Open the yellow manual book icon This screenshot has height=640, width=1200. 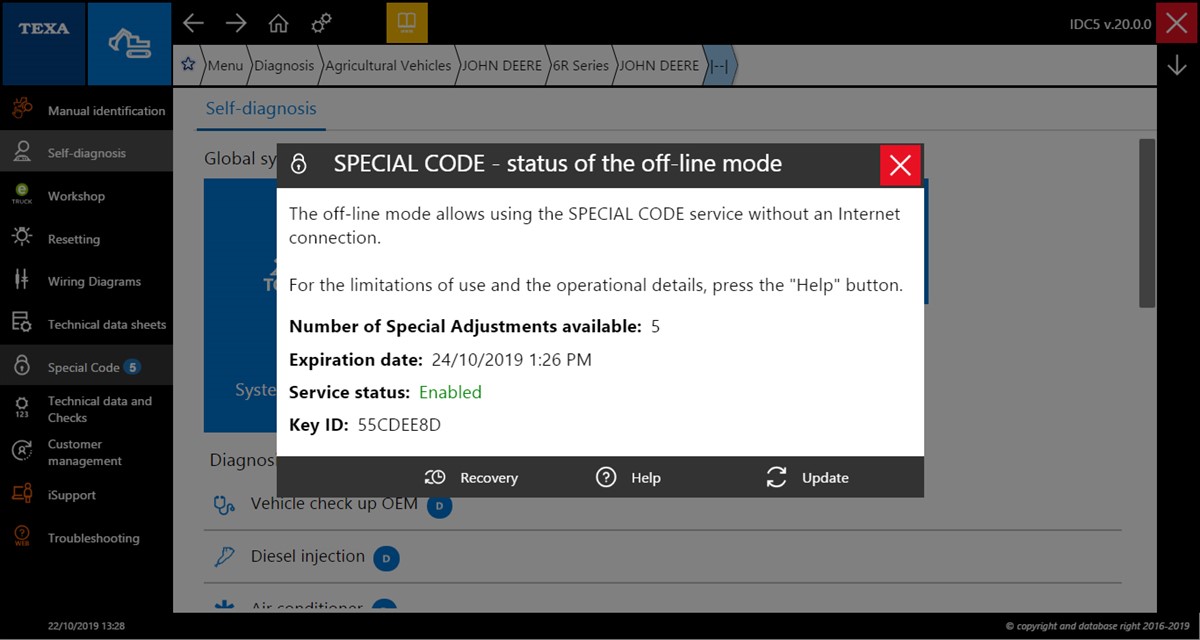click(x=407, y=22)
